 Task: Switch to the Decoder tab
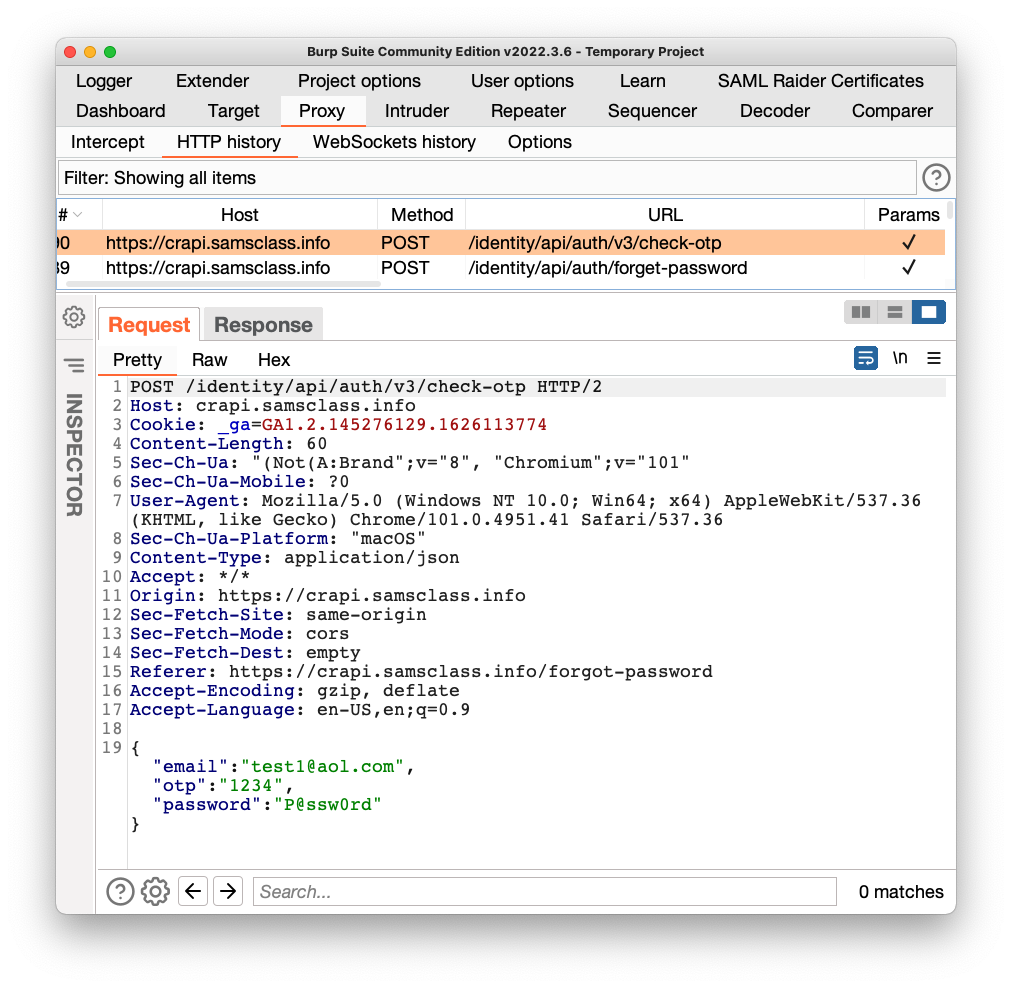(775, 111)
